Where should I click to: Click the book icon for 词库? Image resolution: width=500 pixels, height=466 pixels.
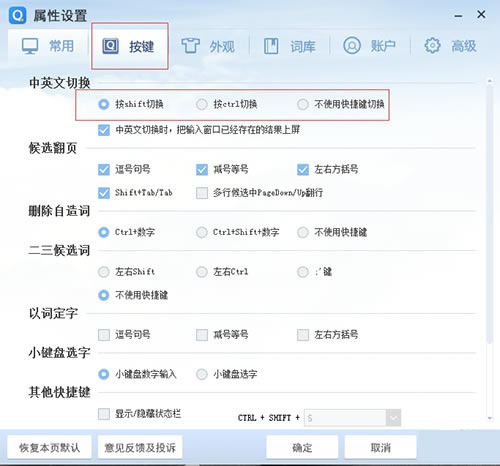pyautogui.click(x=271, y=46)
